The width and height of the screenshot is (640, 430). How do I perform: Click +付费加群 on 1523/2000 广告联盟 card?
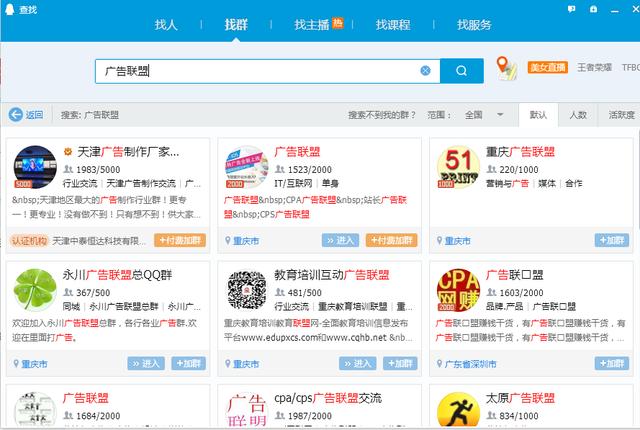pyautogui.click(x=391, y=241)
